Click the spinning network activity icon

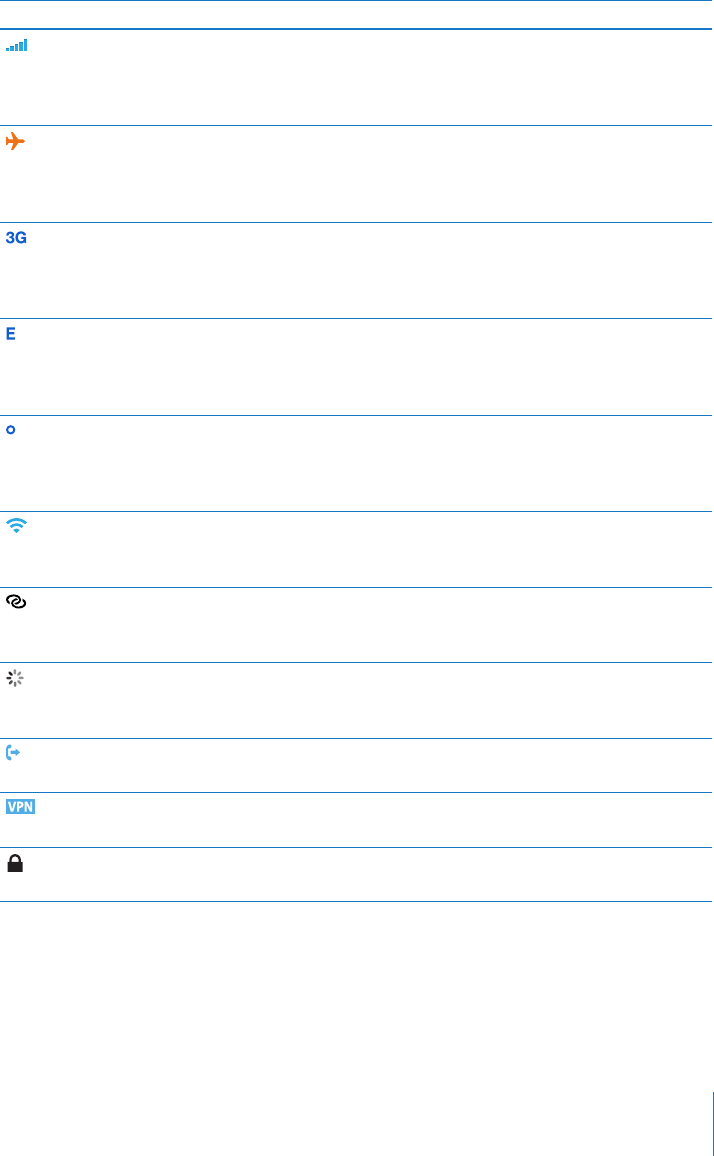tap(15, 679)
